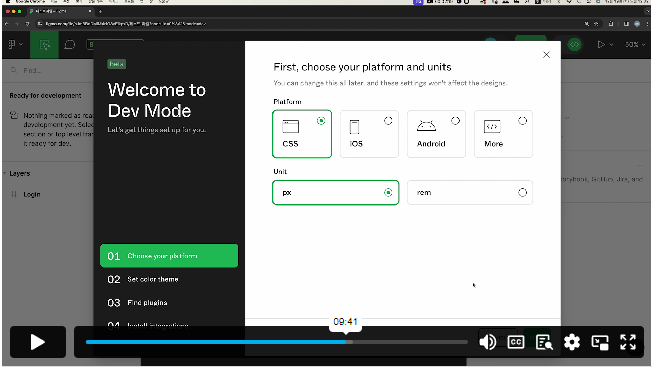This screenshot has height=367, width=652.
Task: Select the Comment tool in Figma toolbar
Action: [x=69, y=44]
